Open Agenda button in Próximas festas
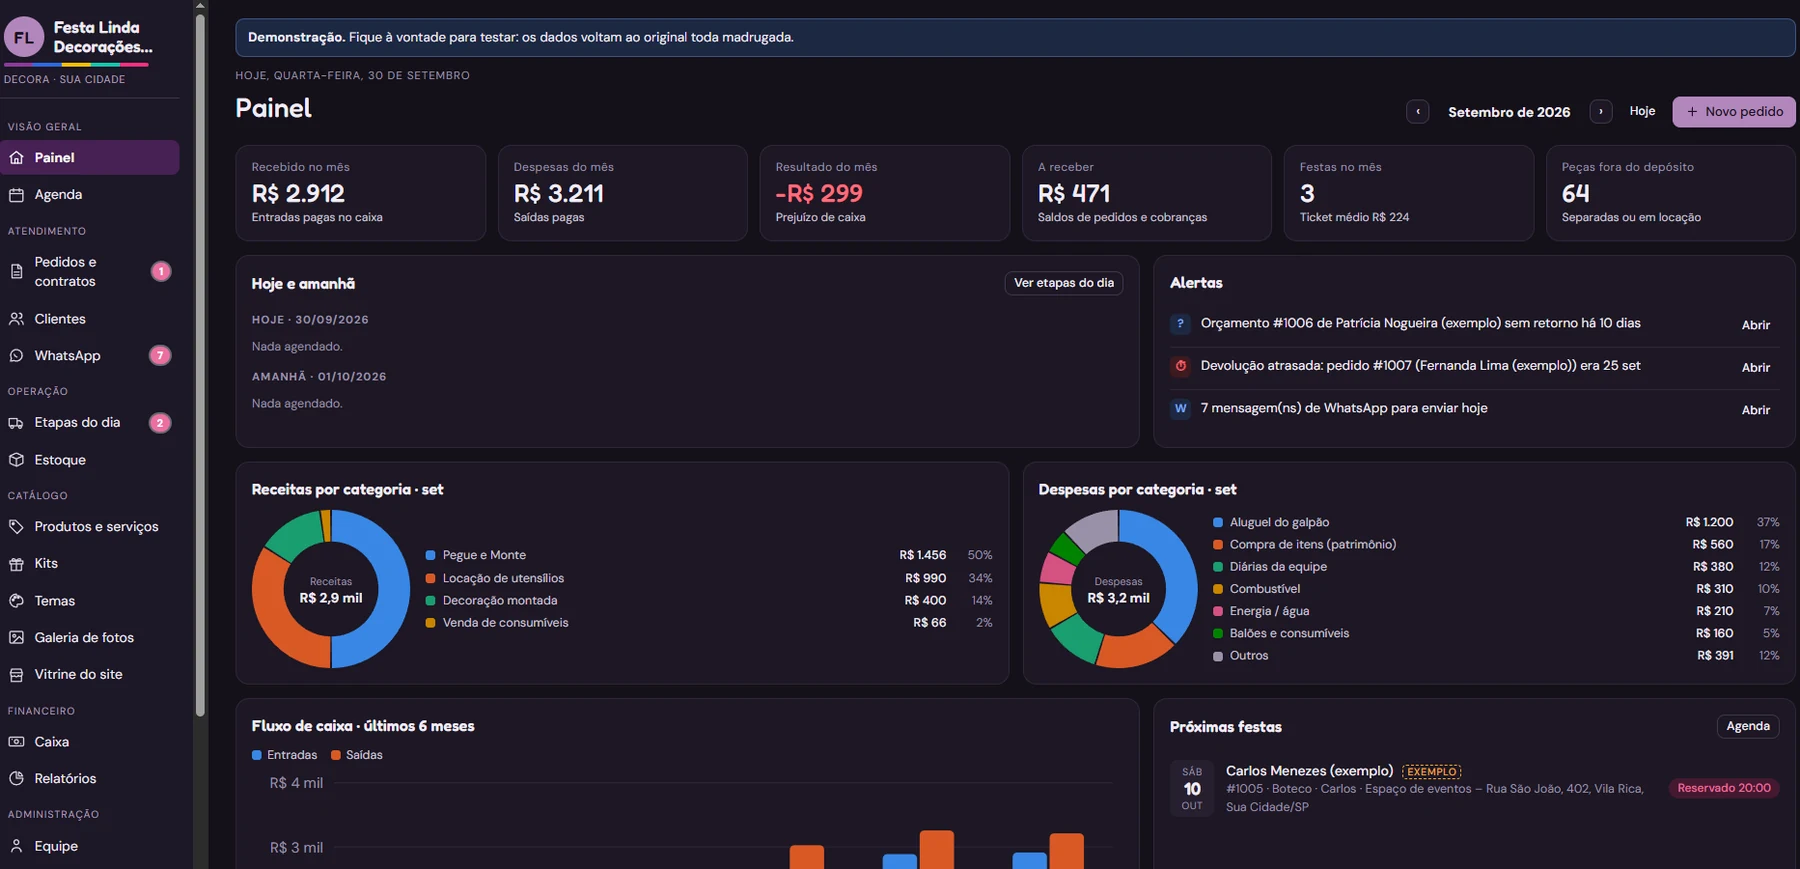The height and width of the screenshot is (869, 1800). pyautogui.click(x=1747, y=726)
